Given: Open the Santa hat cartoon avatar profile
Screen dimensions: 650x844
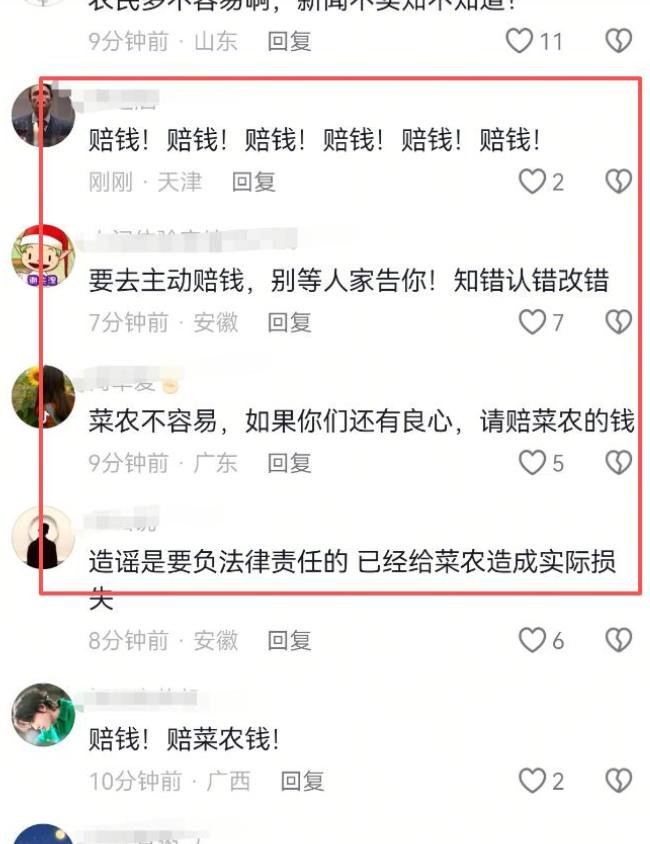Looking at the screenshot, I should click(x=43, y=256).
